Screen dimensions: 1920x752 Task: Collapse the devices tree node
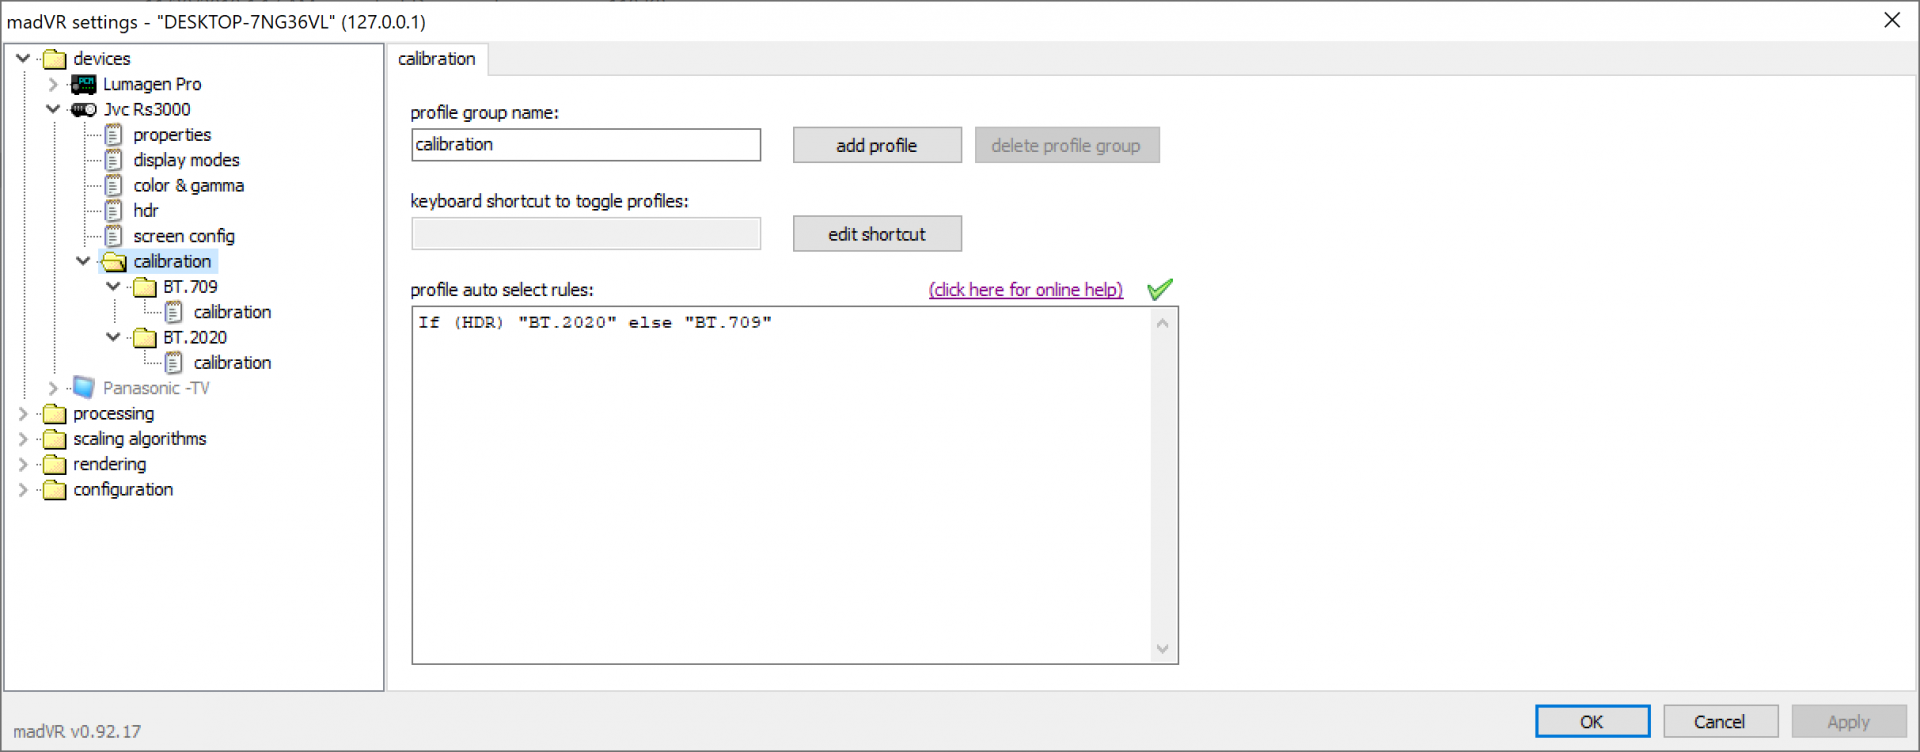(x=23, y=59)
